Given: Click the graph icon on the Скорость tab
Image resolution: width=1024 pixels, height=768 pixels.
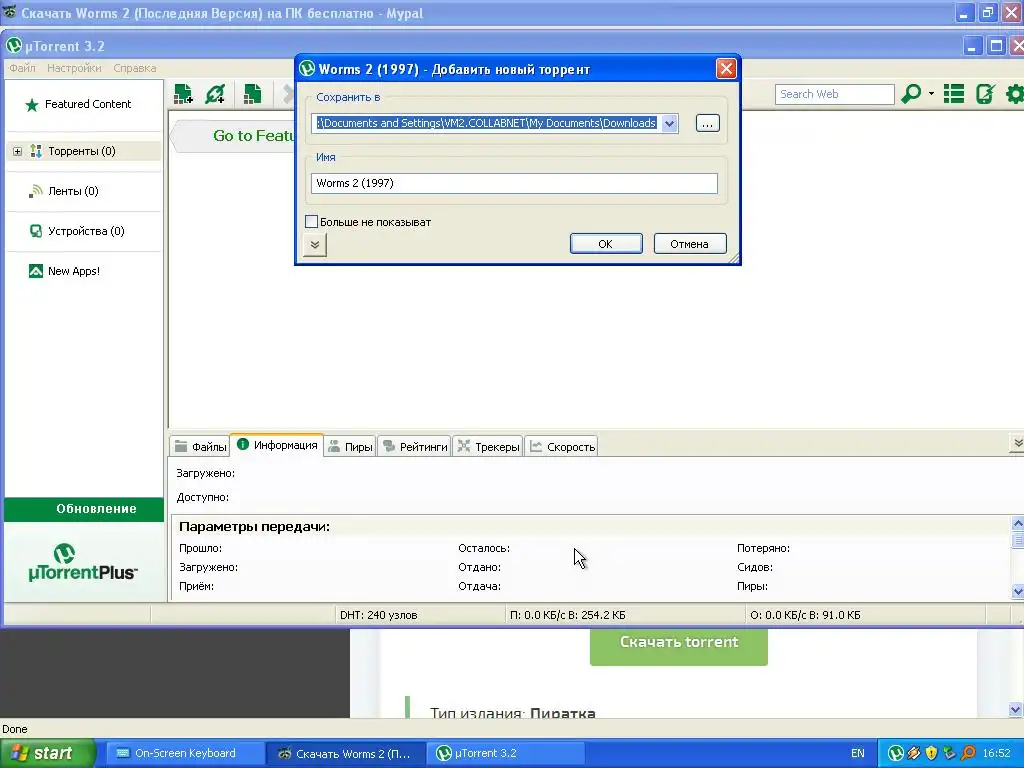Looking at the screenshot, I should 536,446.
